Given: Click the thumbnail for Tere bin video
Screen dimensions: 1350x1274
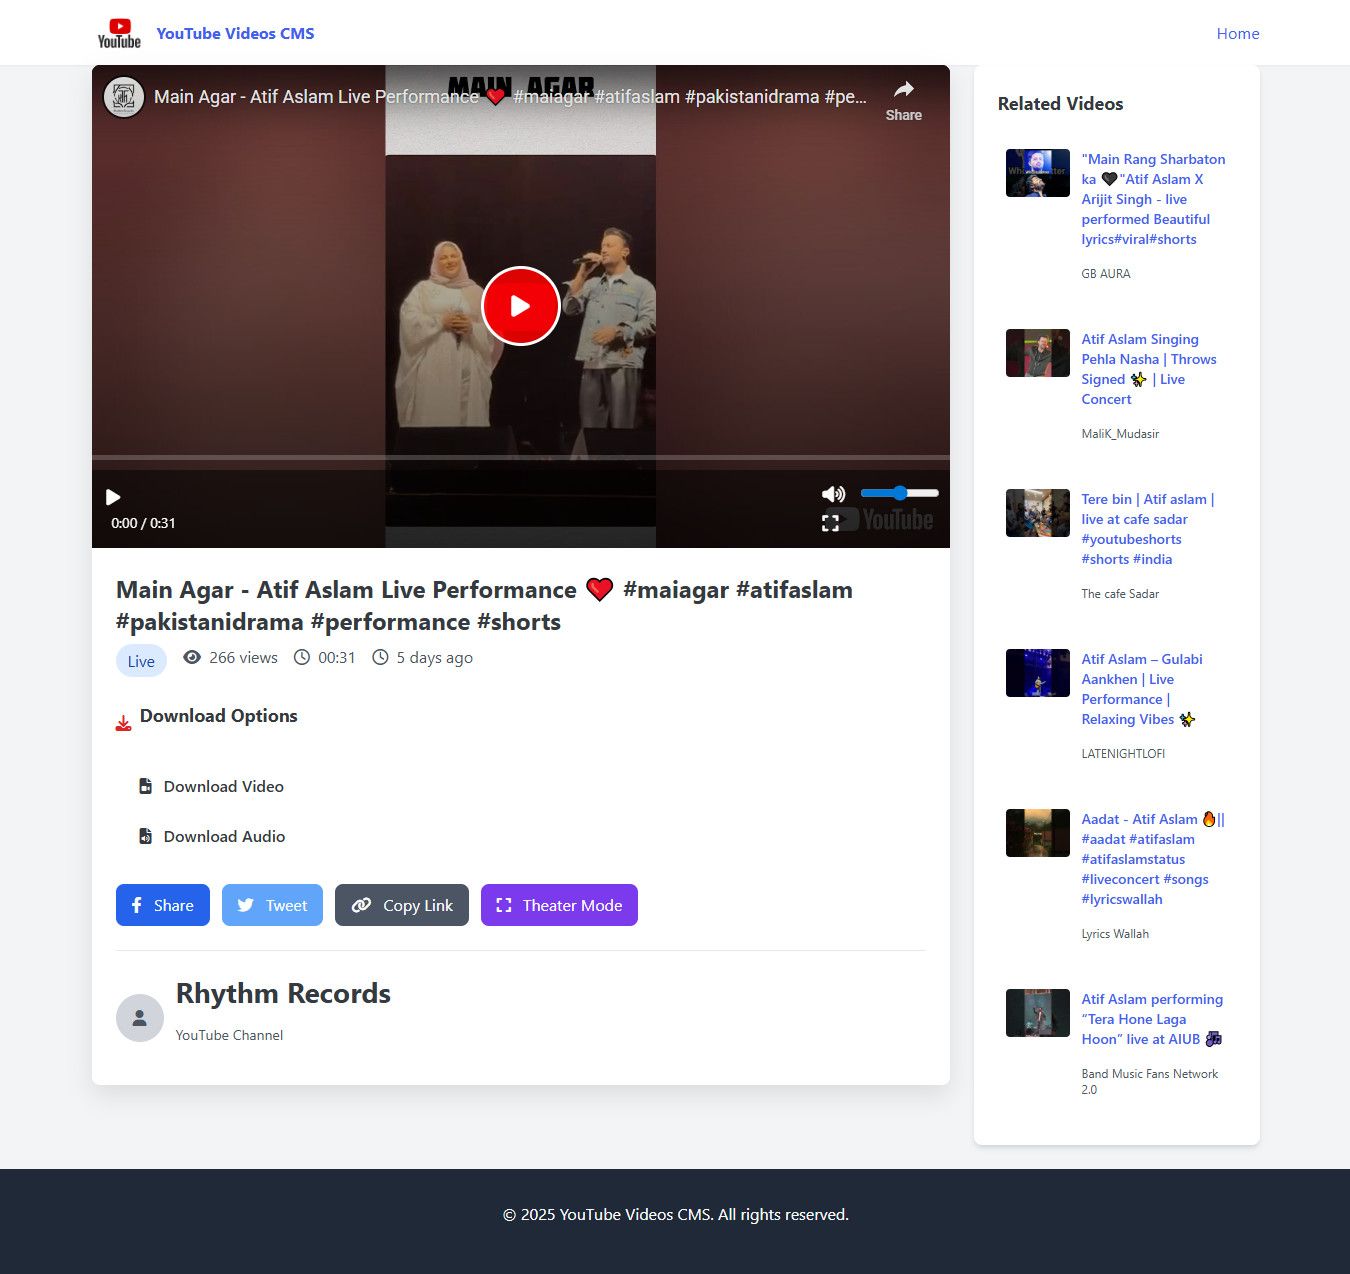Looking at the screenshot, I should pyautogui.click(x=1038, y=513).
